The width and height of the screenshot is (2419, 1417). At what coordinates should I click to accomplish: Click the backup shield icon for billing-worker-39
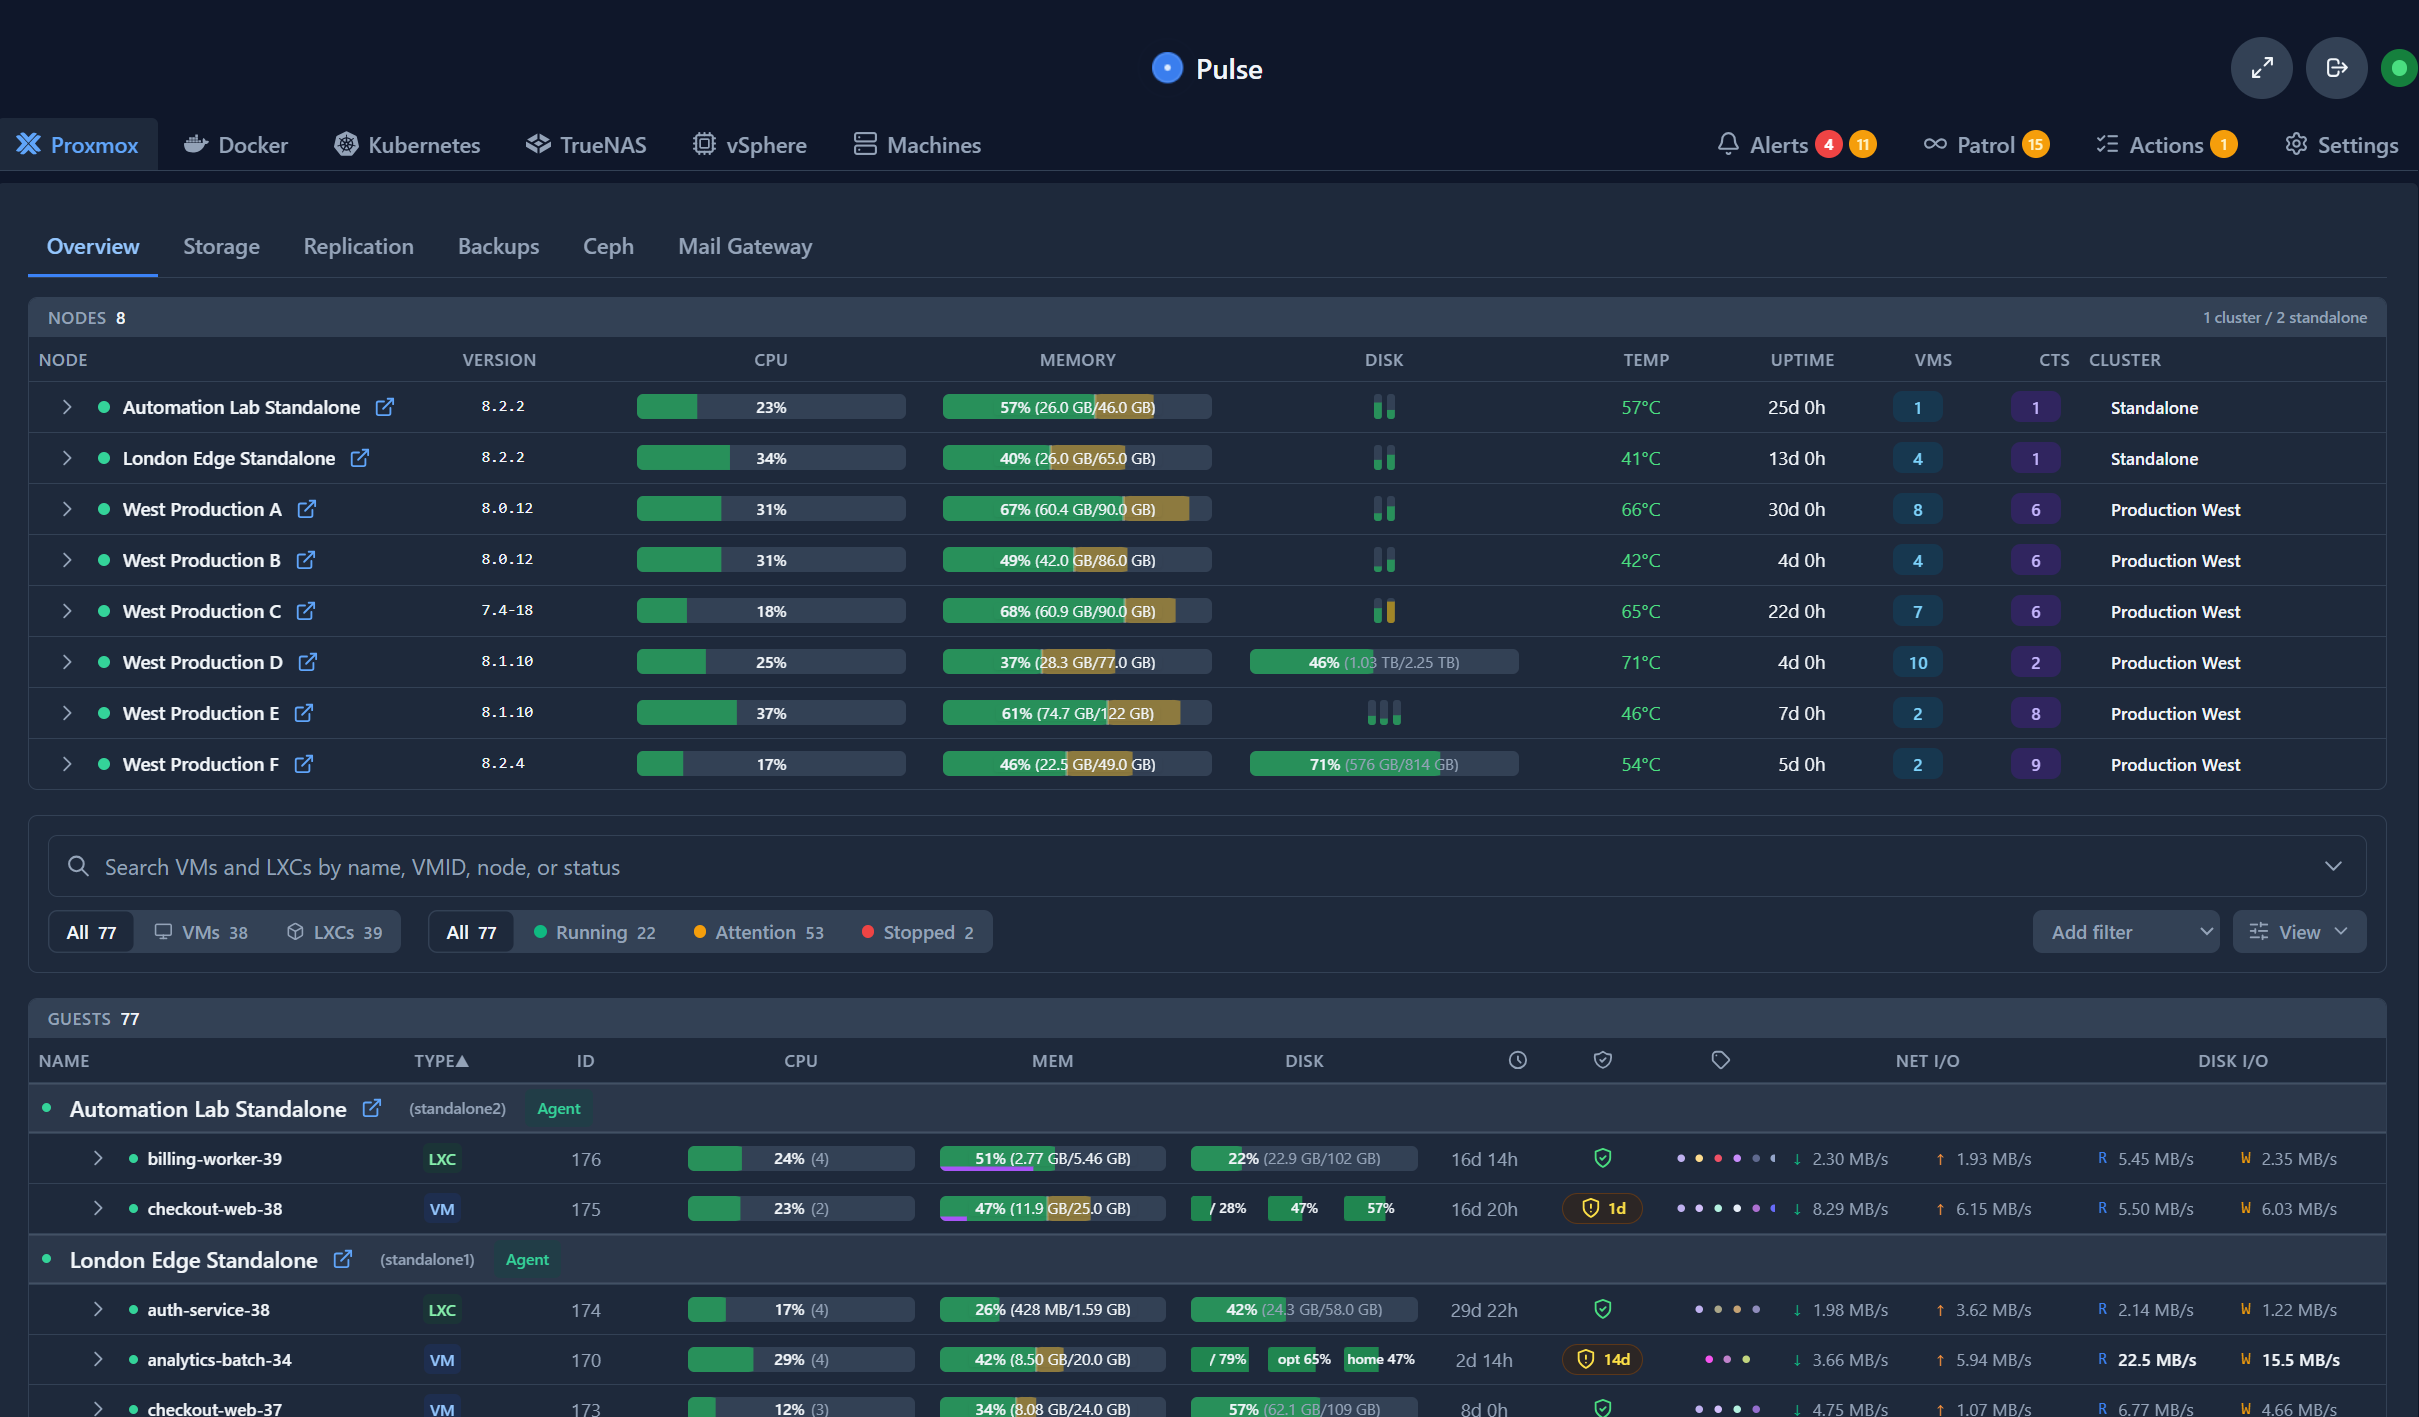click(1602, 1158)
